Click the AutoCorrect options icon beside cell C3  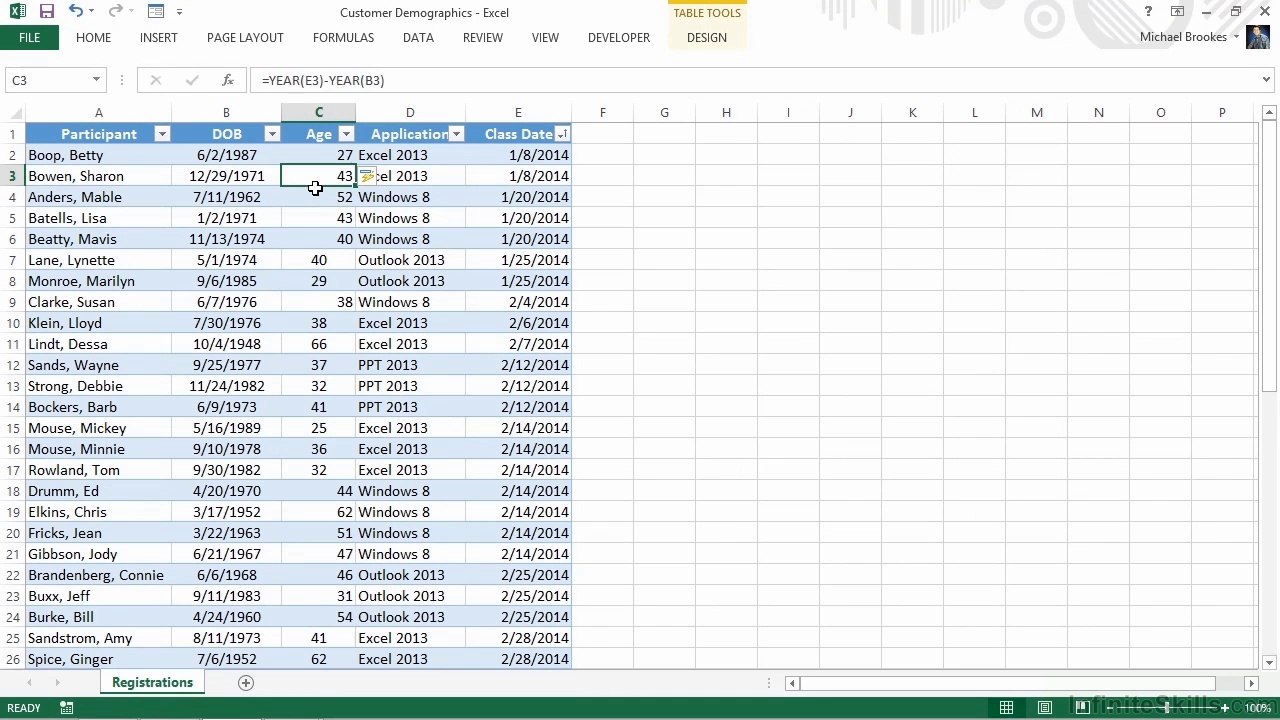(366, 176)
